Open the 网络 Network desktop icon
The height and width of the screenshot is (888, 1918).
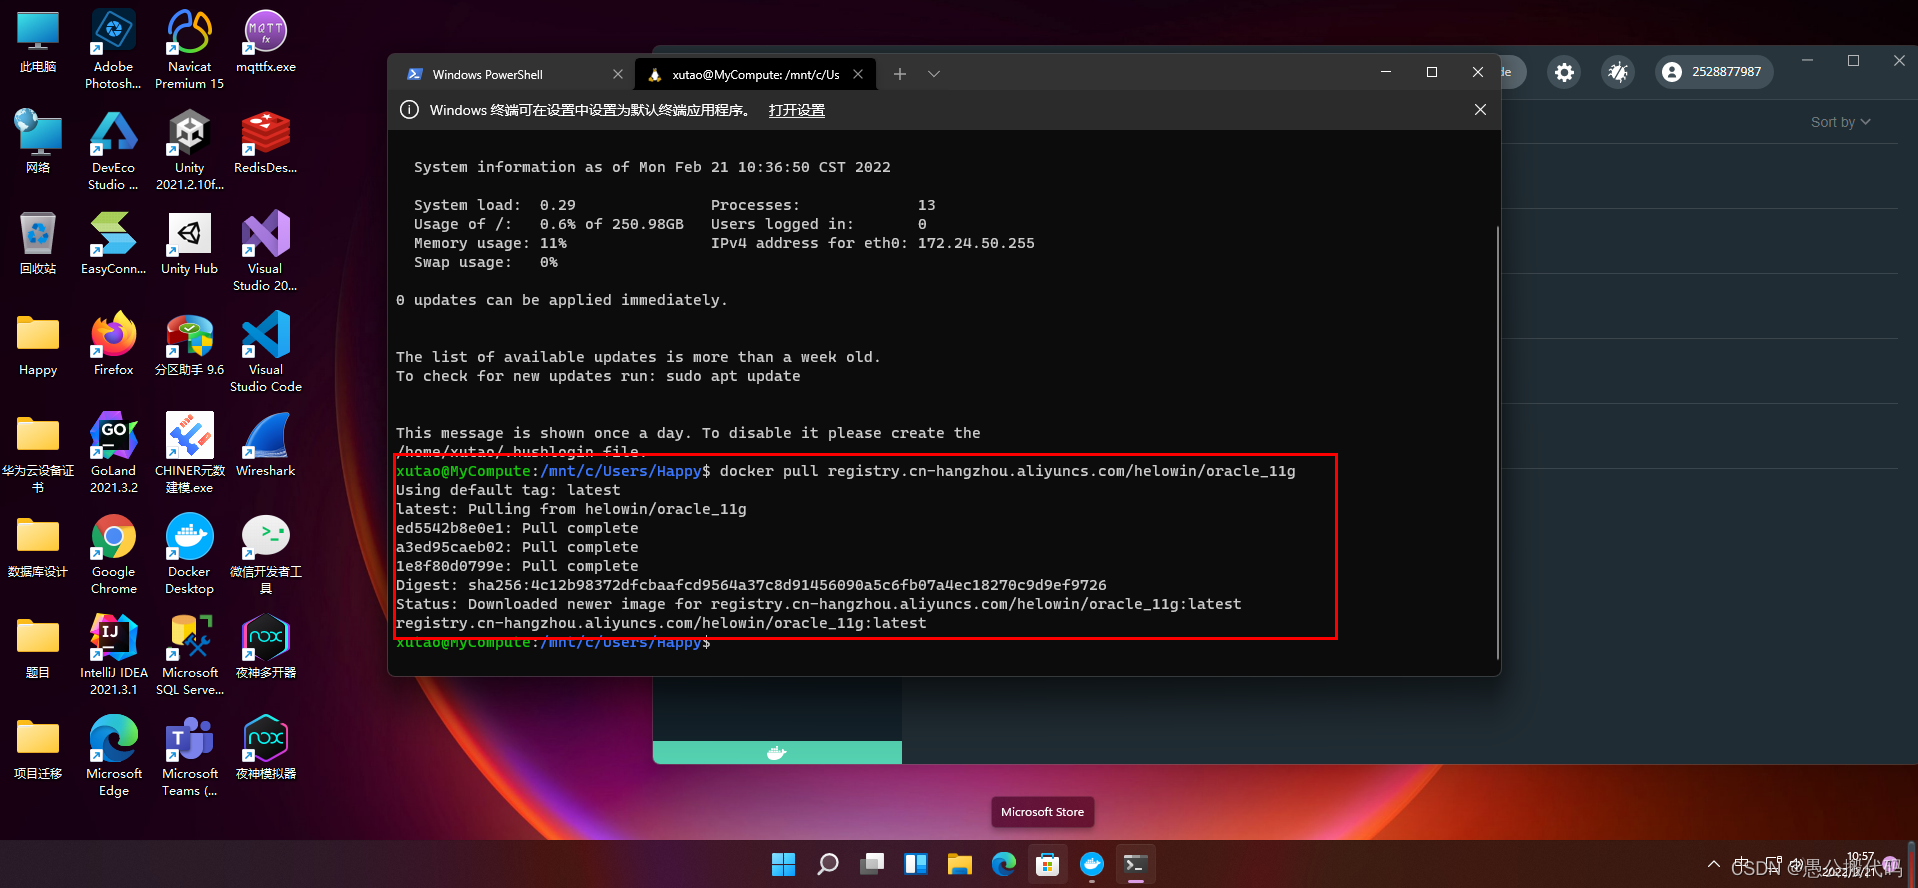pos(38,143)
